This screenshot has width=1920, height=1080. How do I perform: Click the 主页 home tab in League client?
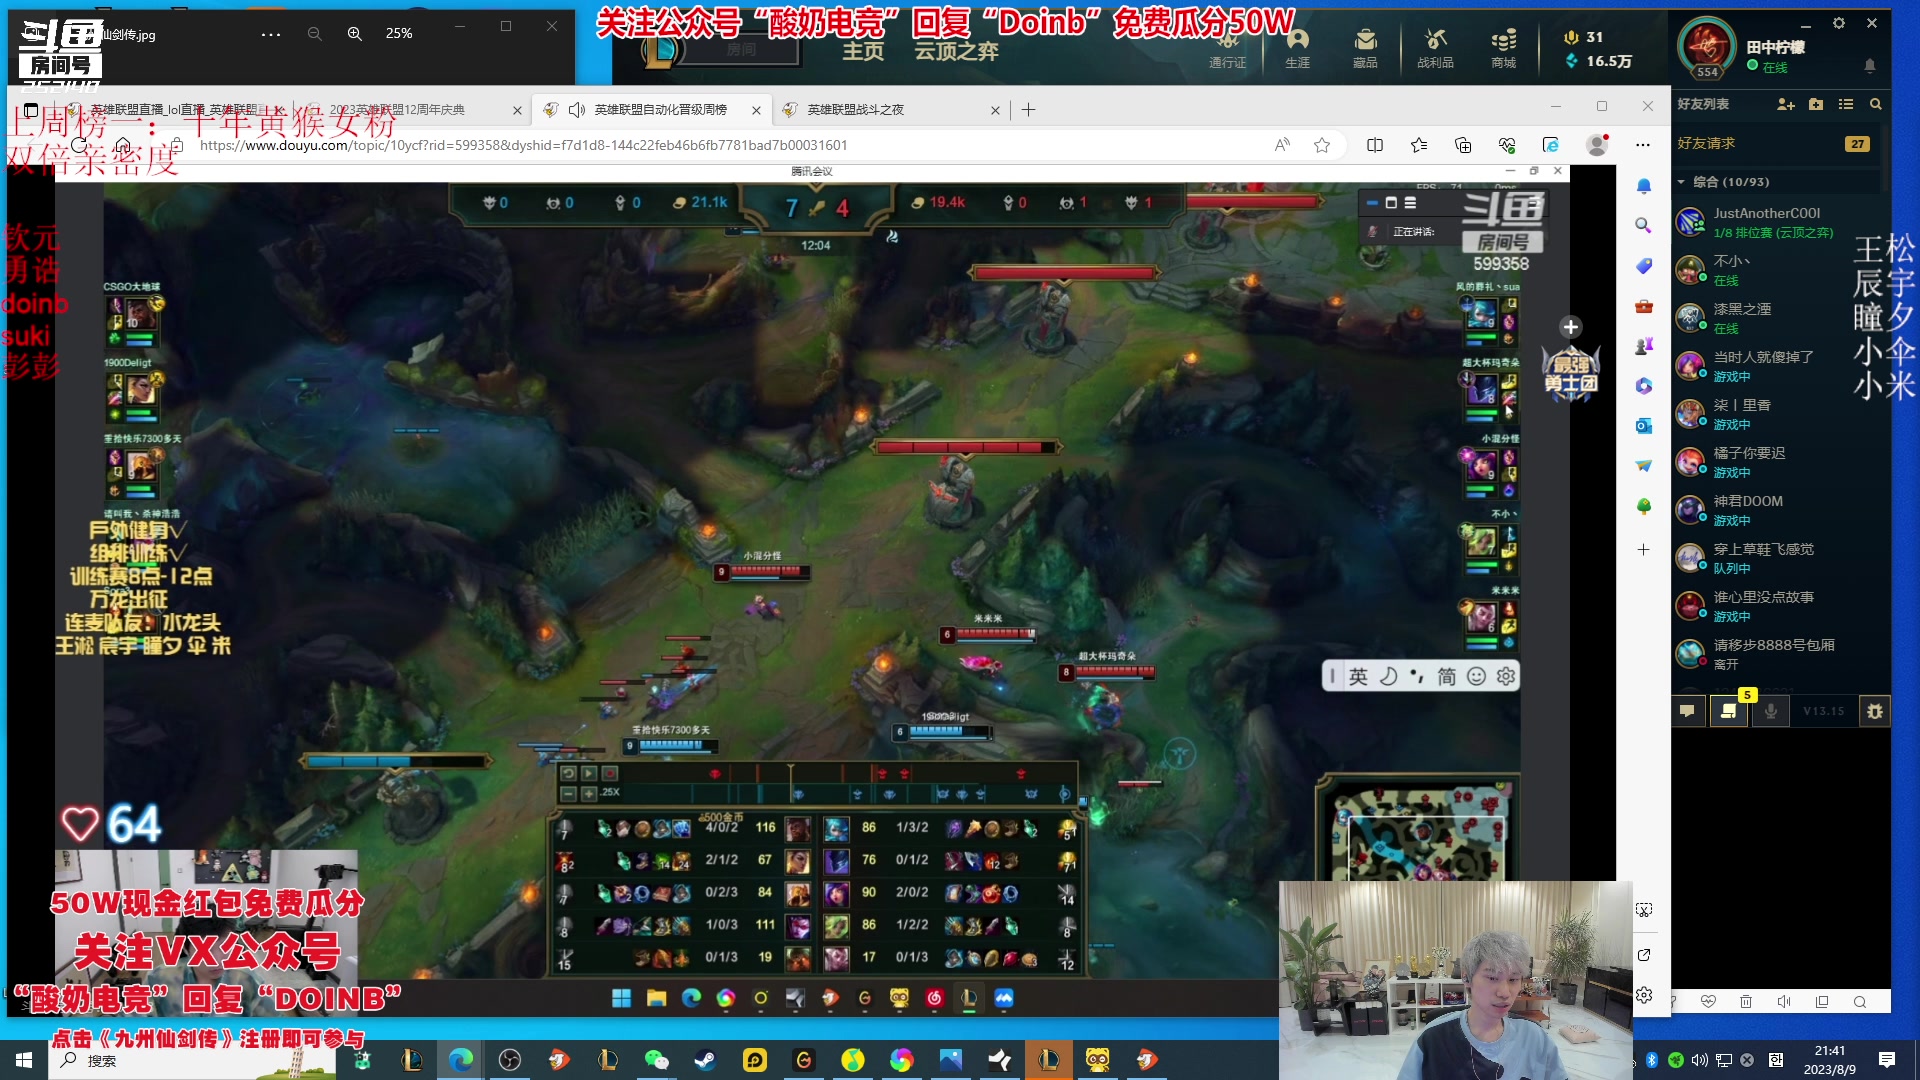pyautogui.click(x=863, y=51)
